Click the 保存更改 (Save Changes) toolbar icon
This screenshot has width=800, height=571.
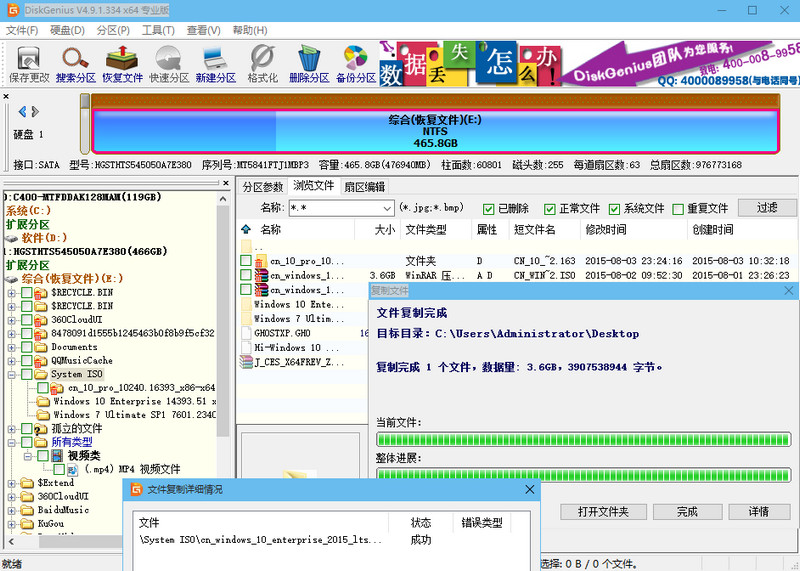pos(29,63)
